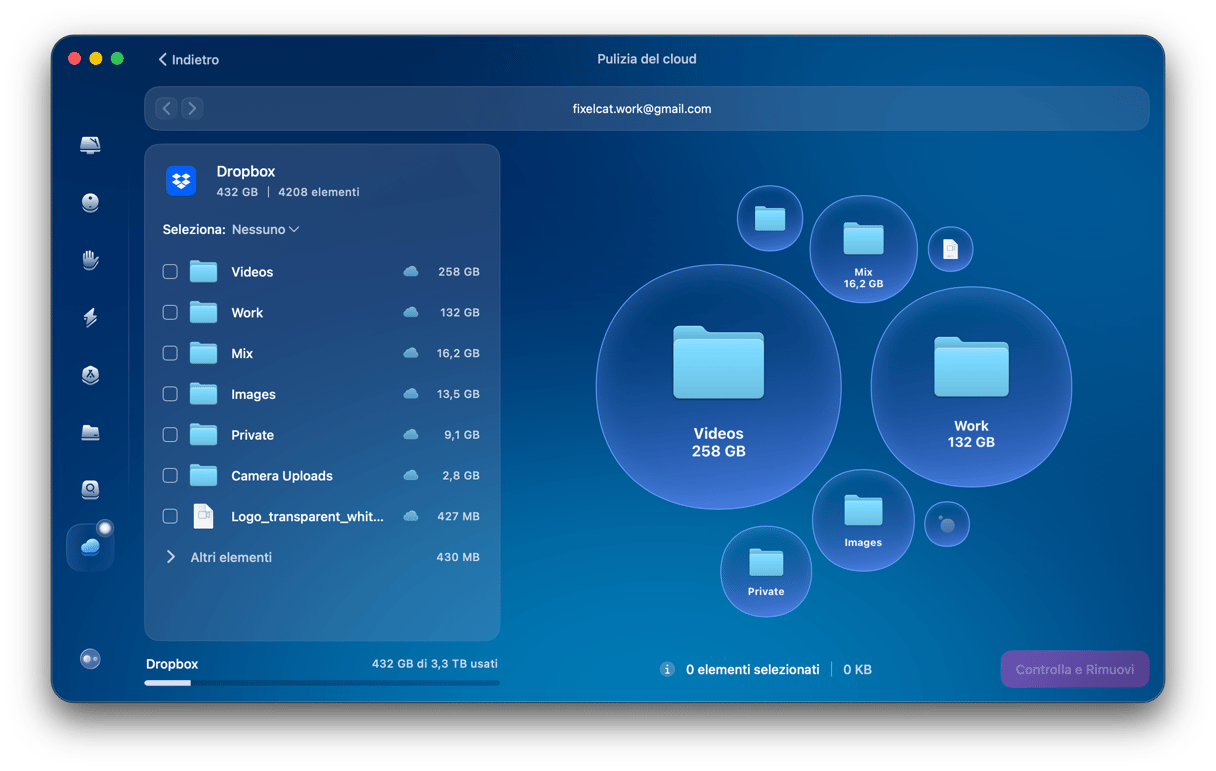Screen dimensions: 1216x771
Task: Expand the Altri elementi row
Action: [x=171, y=557]
